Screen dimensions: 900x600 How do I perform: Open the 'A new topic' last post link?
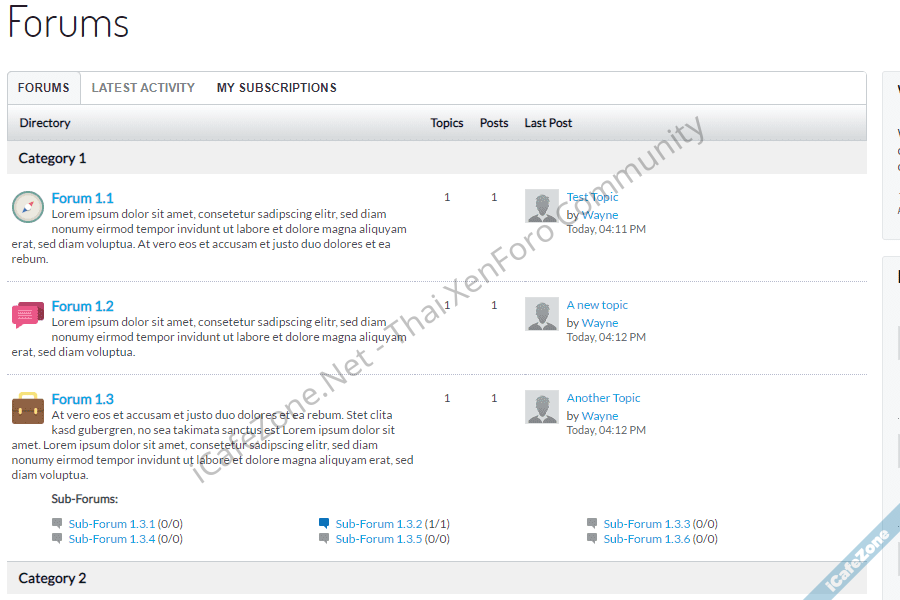[x=597, y=305]
